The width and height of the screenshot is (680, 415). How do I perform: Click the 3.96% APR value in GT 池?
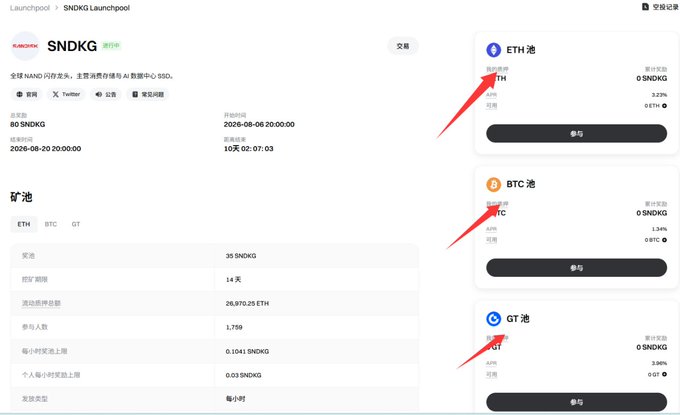(659, 363)
